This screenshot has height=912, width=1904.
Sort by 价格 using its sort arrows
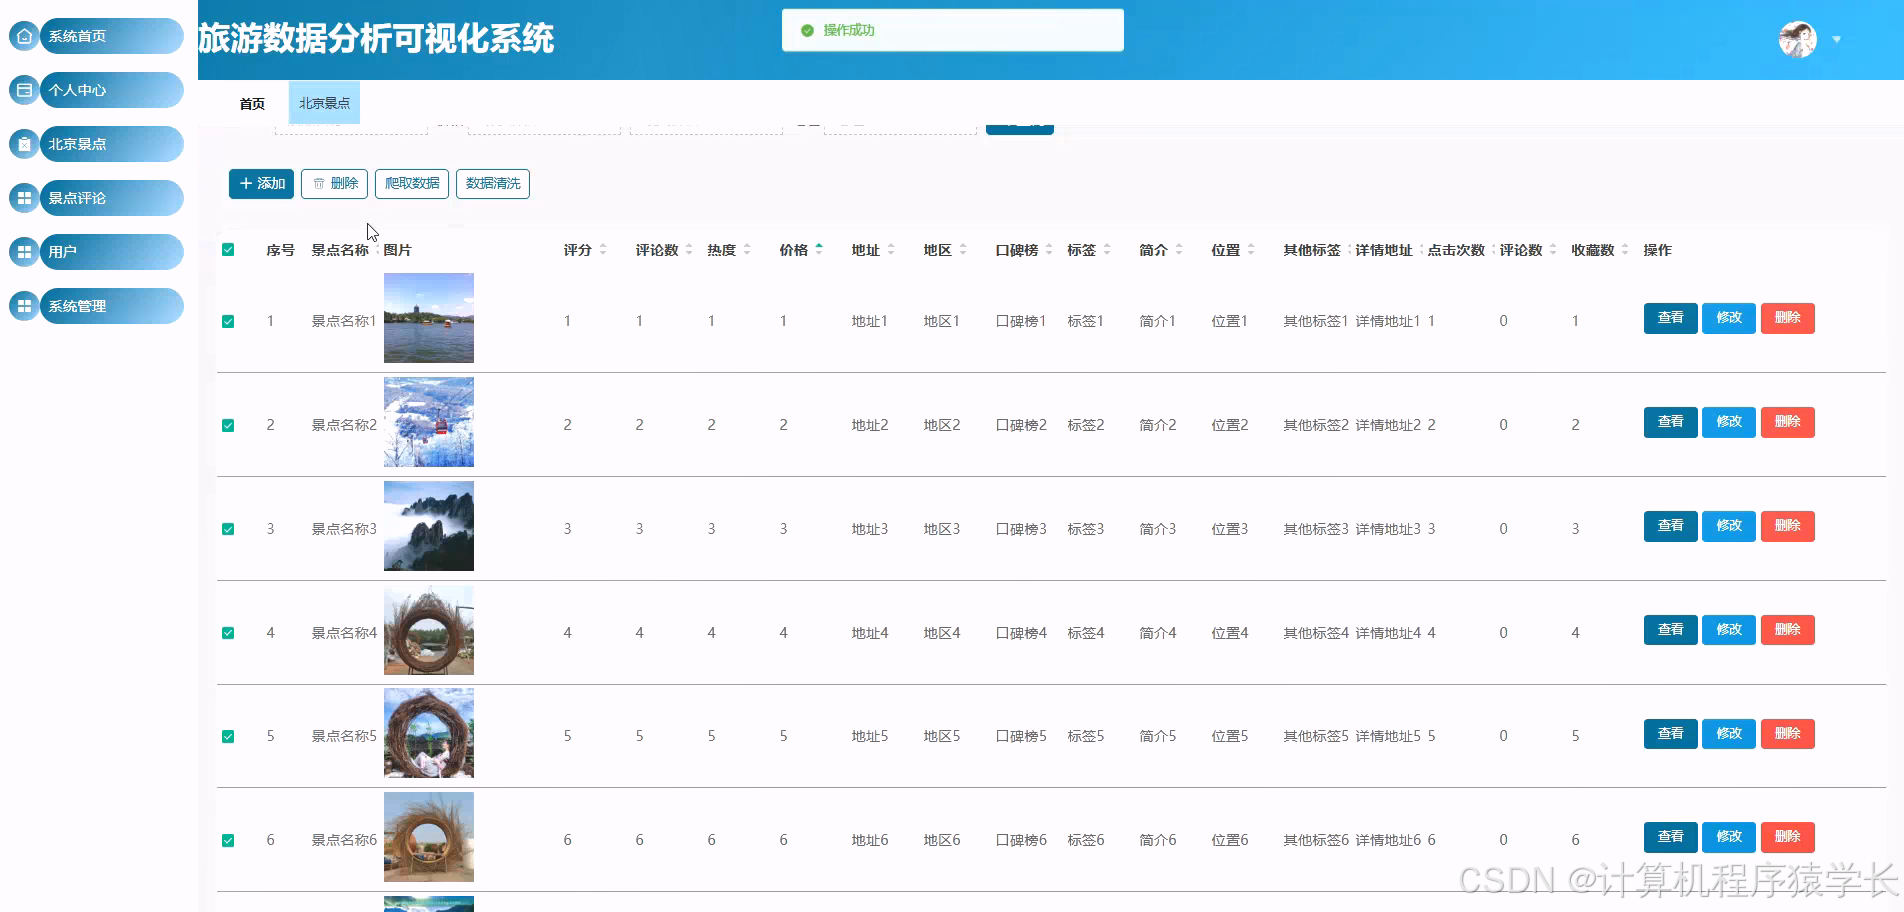coord(818,250)
